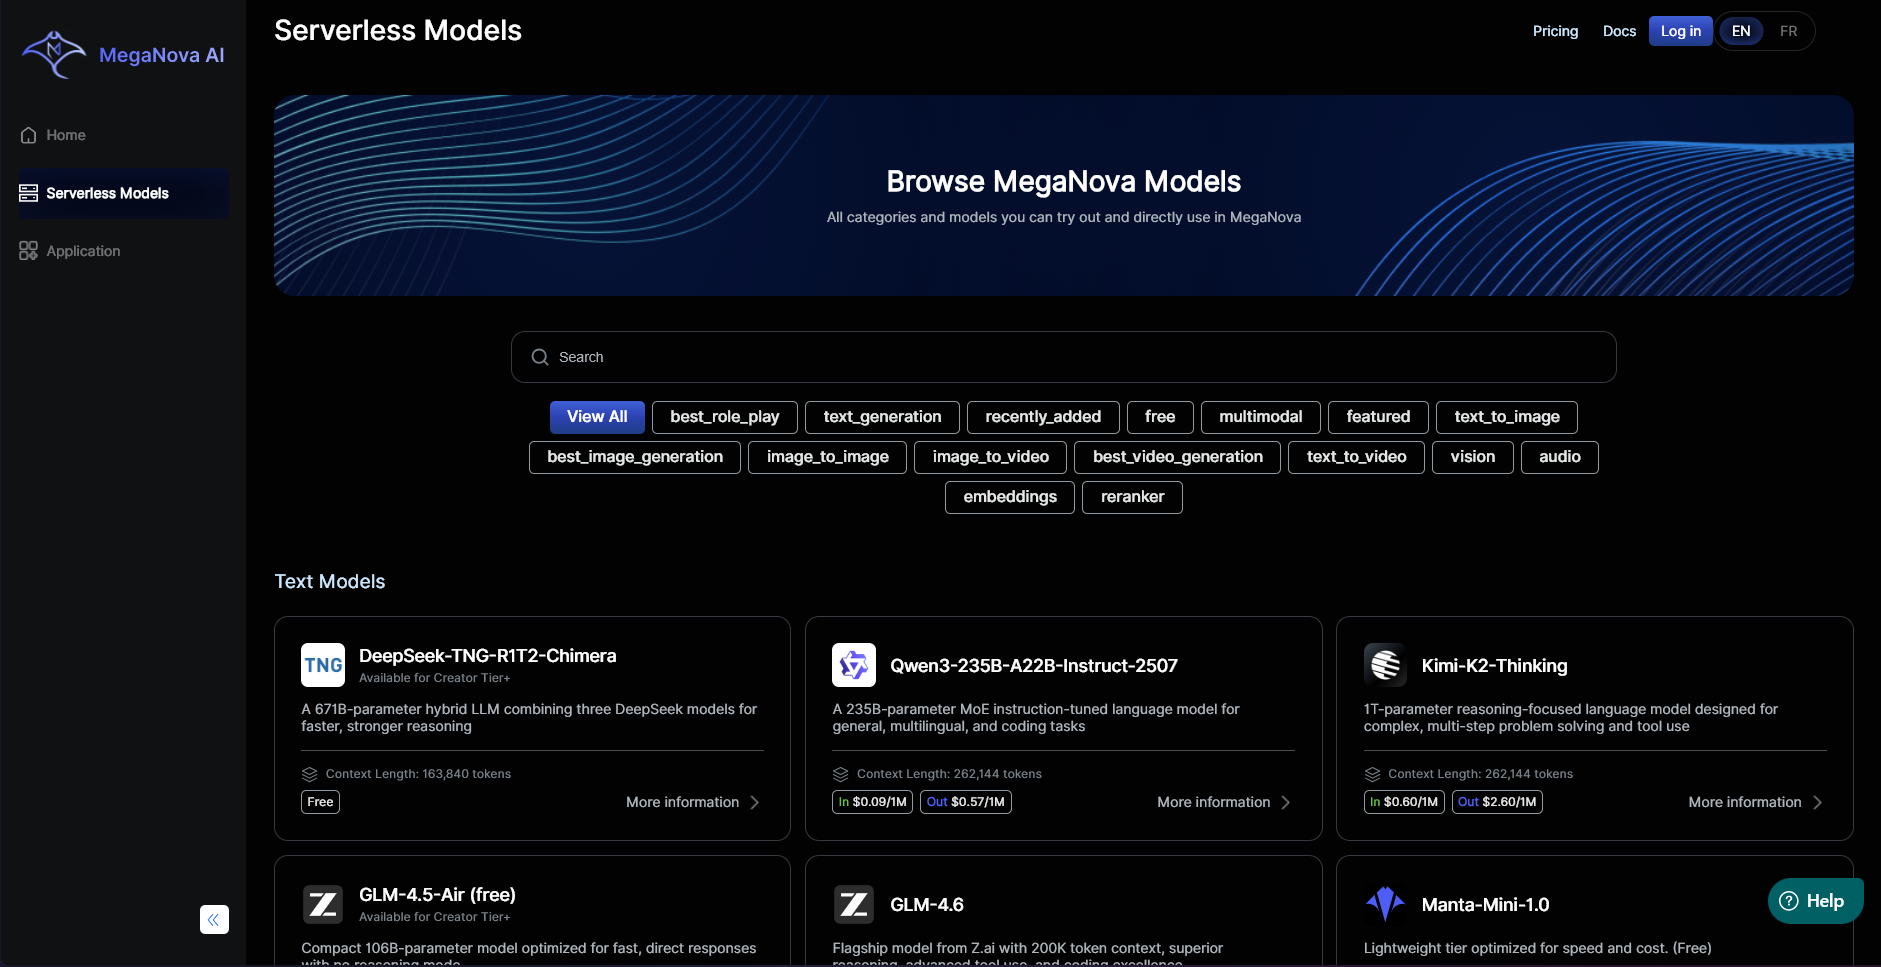
Task: Click the Manta-Mini-1.0 blue logo icon
Action: 1385,904
